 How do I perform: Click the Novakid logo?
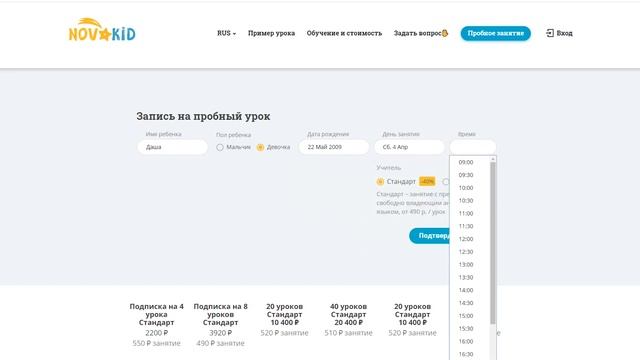[102, 30]
